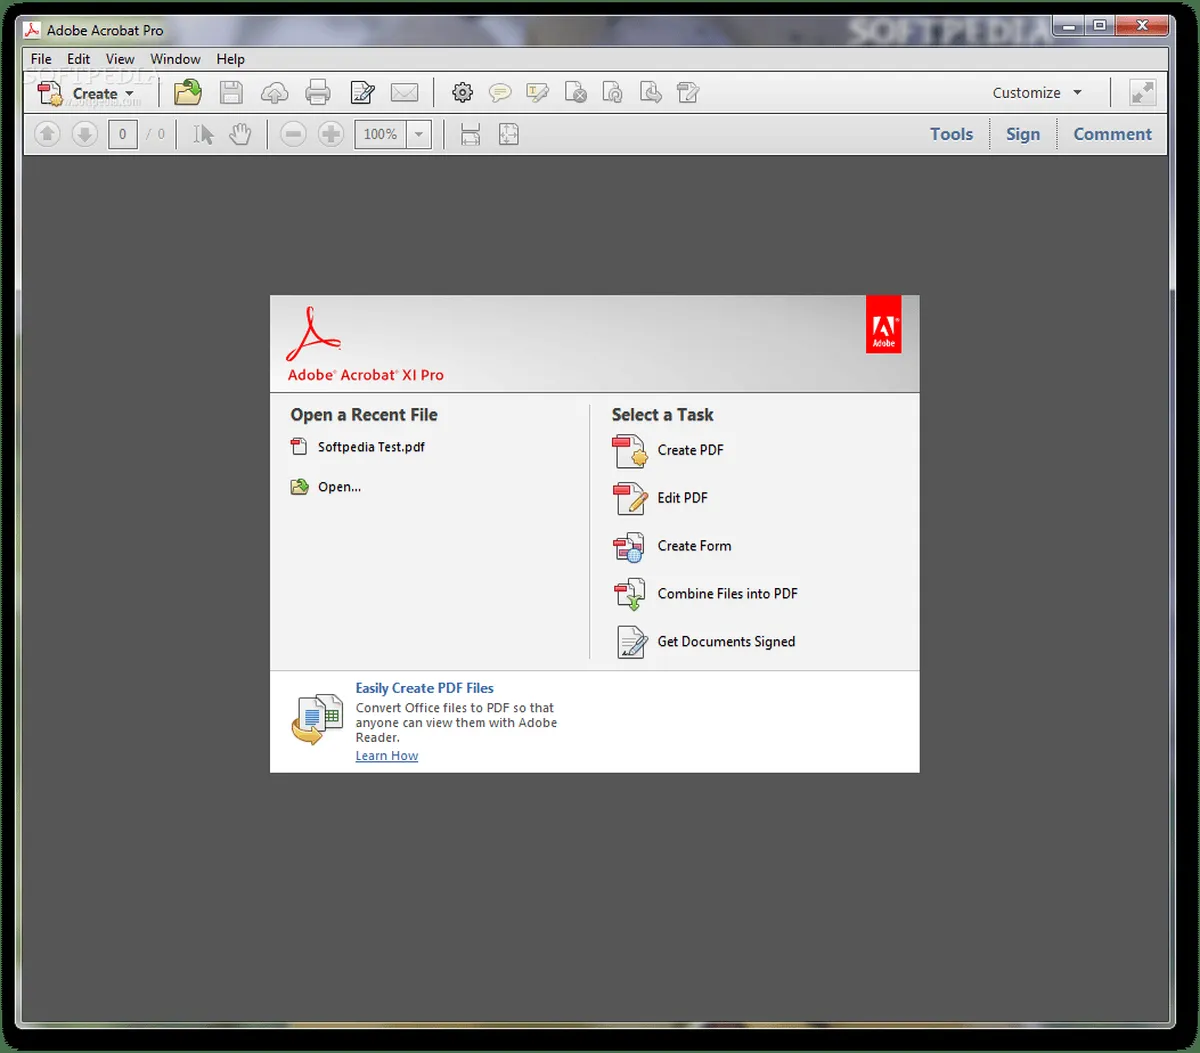Click the gear preferences icon
This screenshot has width=1200, height=1053.
pyautogui.click(x=462, y=93)
